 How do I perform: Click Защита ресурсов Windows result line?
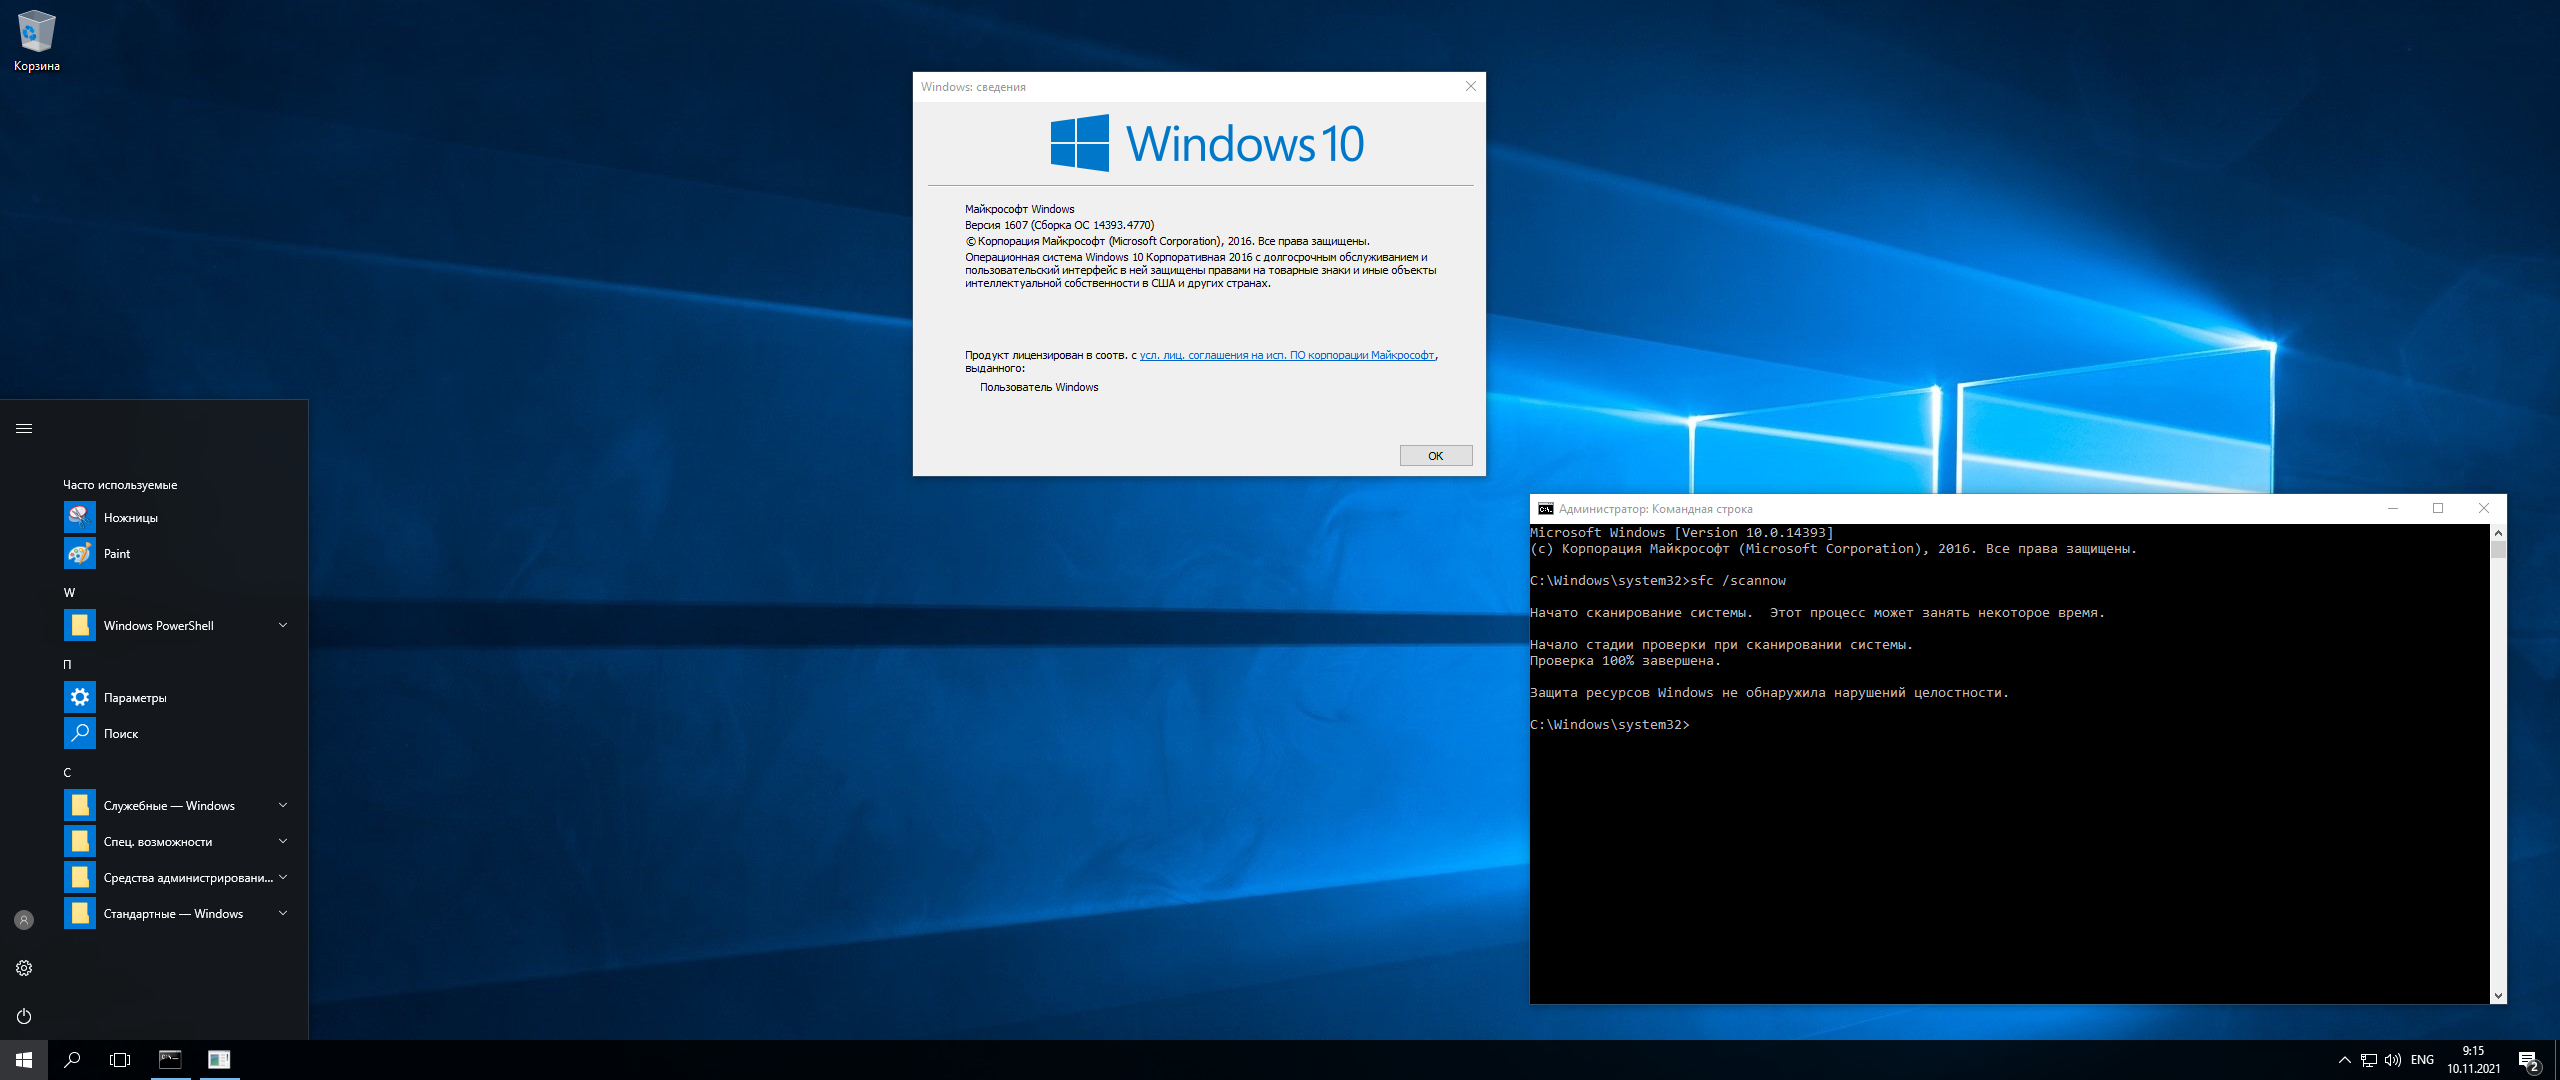click(1769, 693)
